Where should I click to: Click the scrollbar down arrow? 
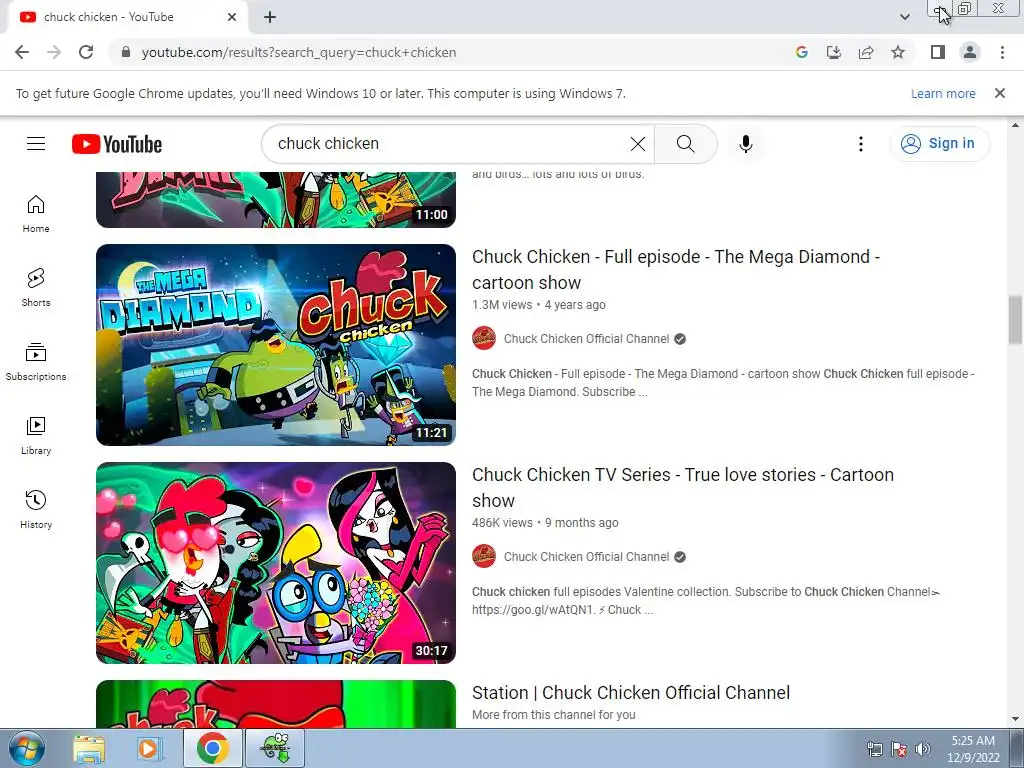click(1015, 720)
